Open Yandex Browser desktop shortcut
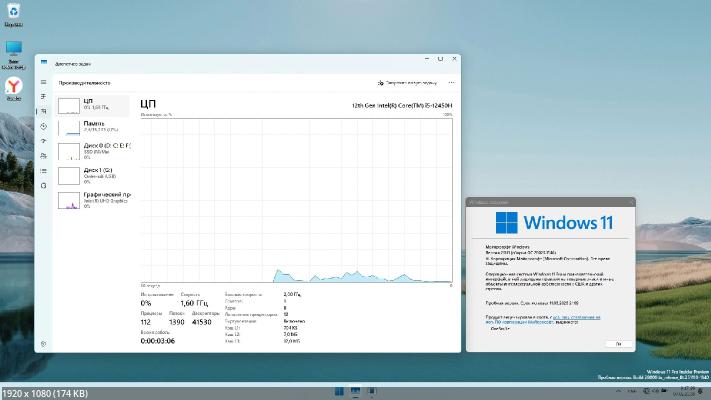This screenshot has width=711, height=400. [14, 88]
